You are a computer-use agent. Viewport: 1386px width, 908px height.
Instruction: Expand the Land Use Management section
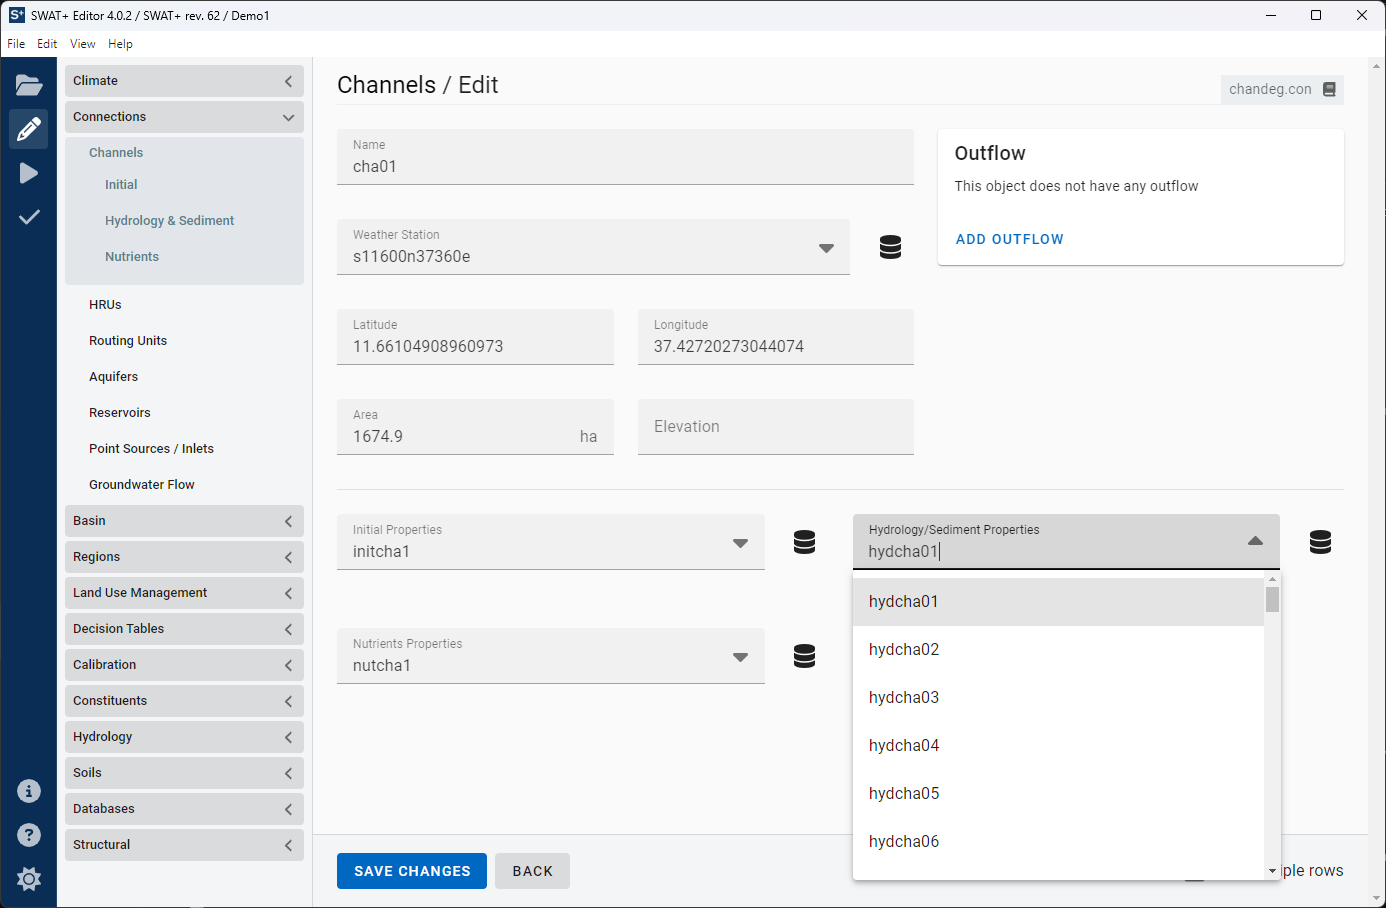[184, 593]
